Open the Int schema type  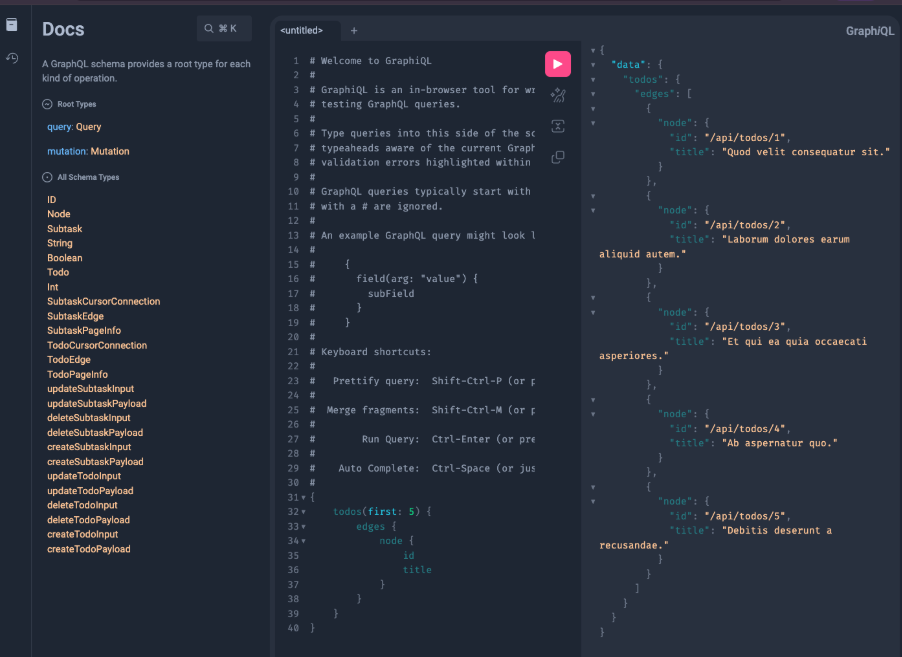pos(52,287)
